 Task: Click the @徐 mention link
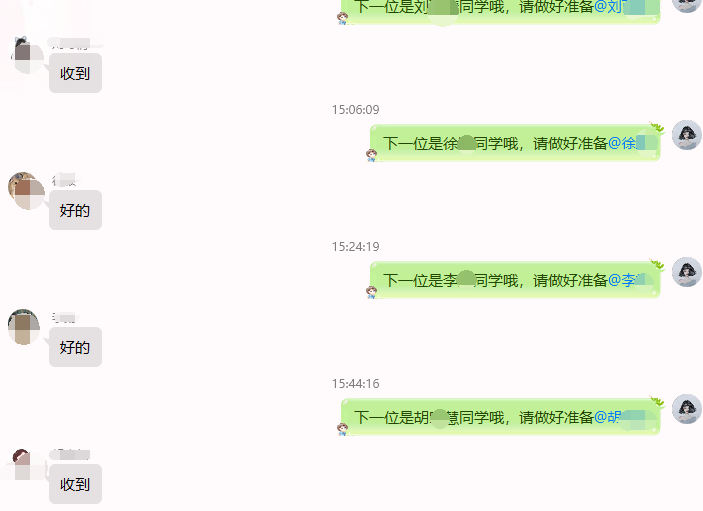[x=632, y=143]
